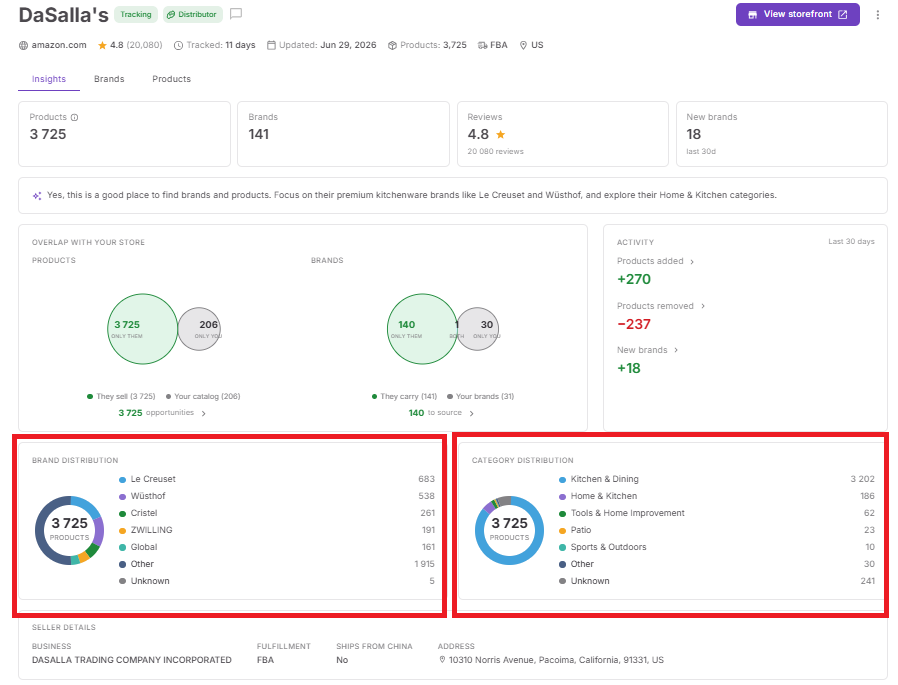This screenshot has width=898, height=685.
Task: Click the green 3 725 only-them products circle
Action: [143, 329]
